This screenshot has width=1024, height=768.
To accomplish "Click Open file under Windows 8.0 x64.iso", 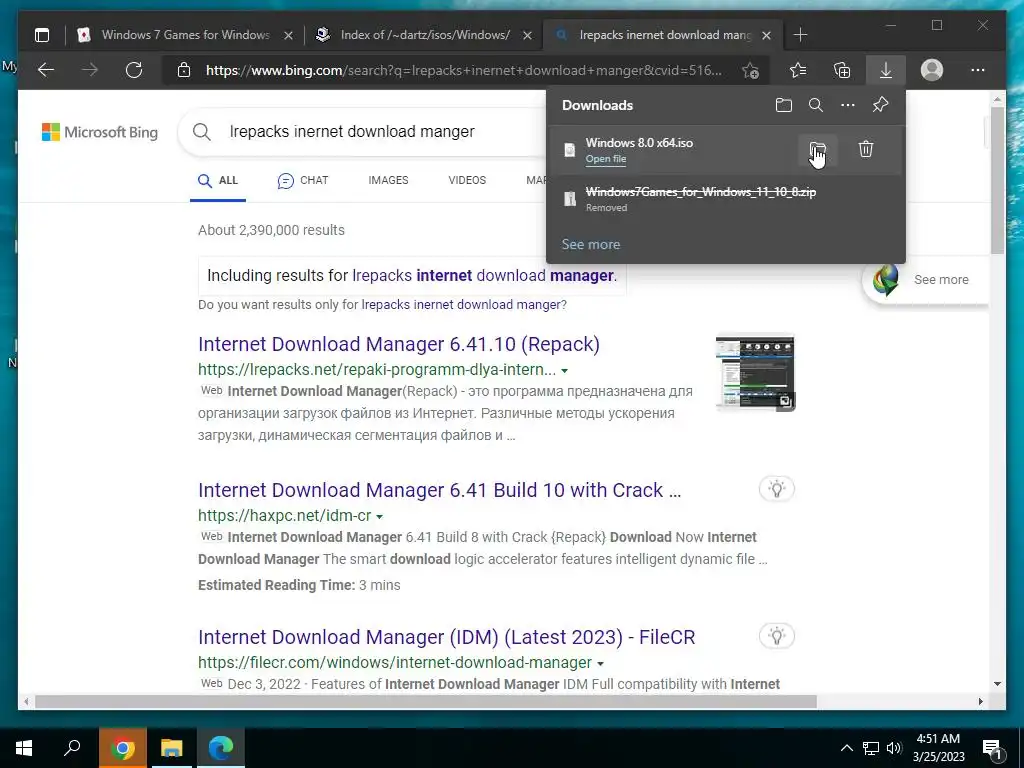I will point(605,159).
